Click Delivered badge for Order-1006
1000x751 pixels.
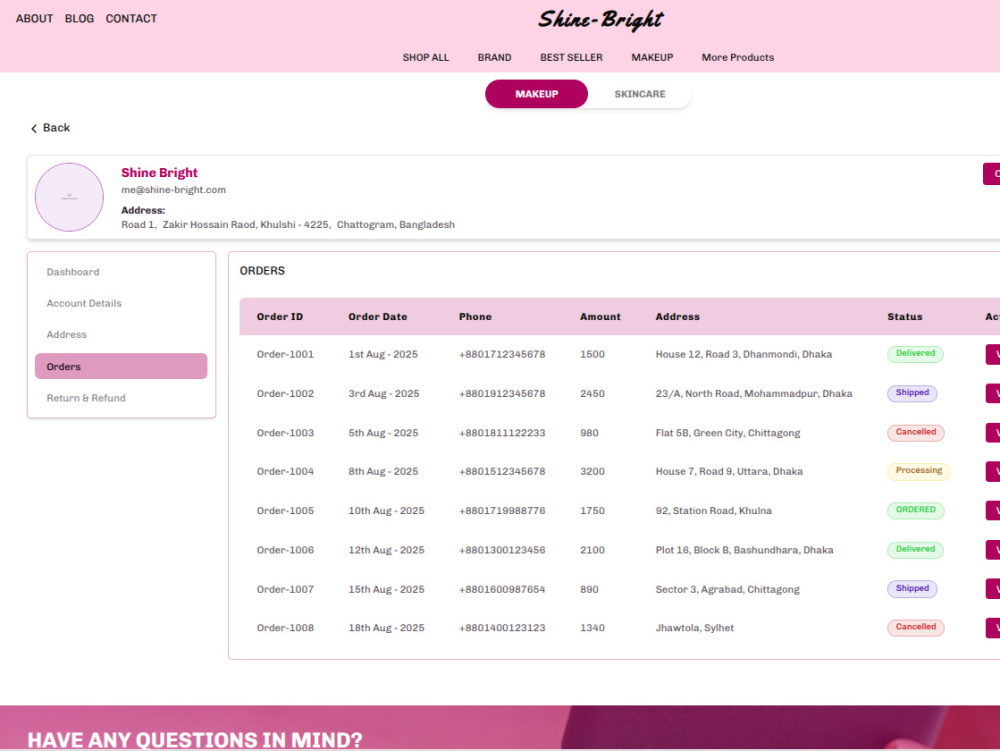(915, 550)
